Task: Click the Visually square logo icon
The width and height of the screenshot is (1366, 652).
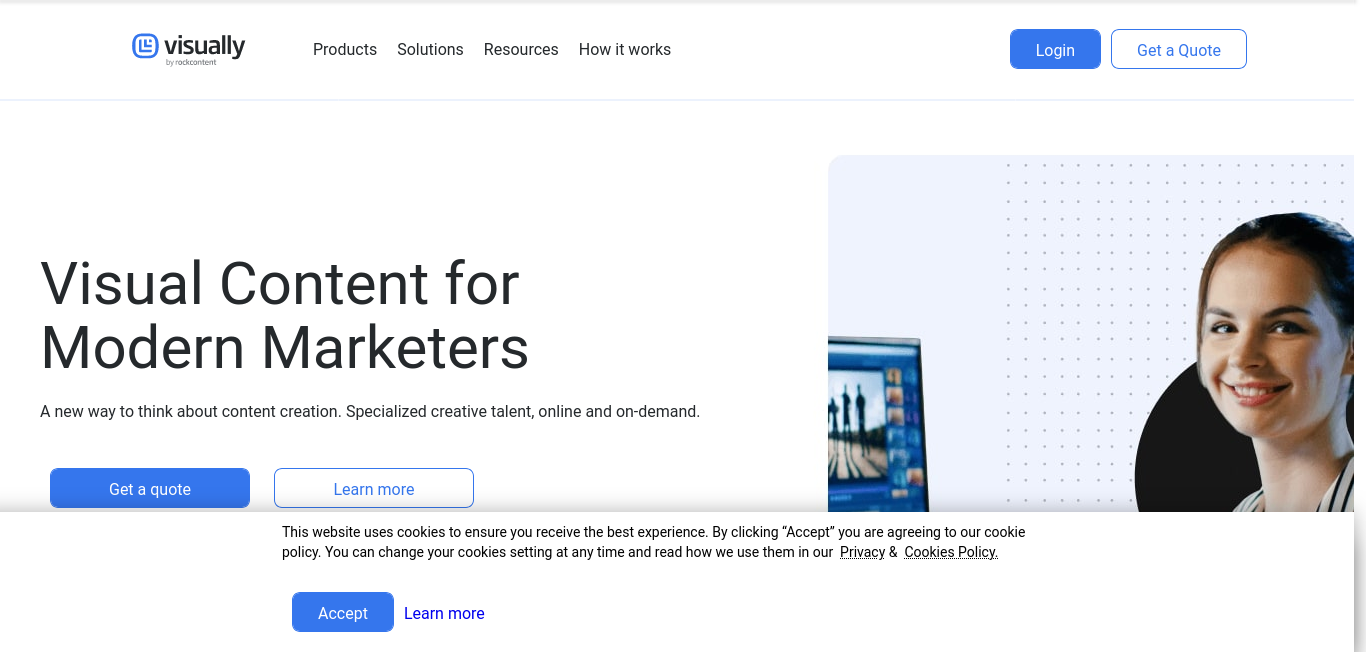Action: click(145, 46)
